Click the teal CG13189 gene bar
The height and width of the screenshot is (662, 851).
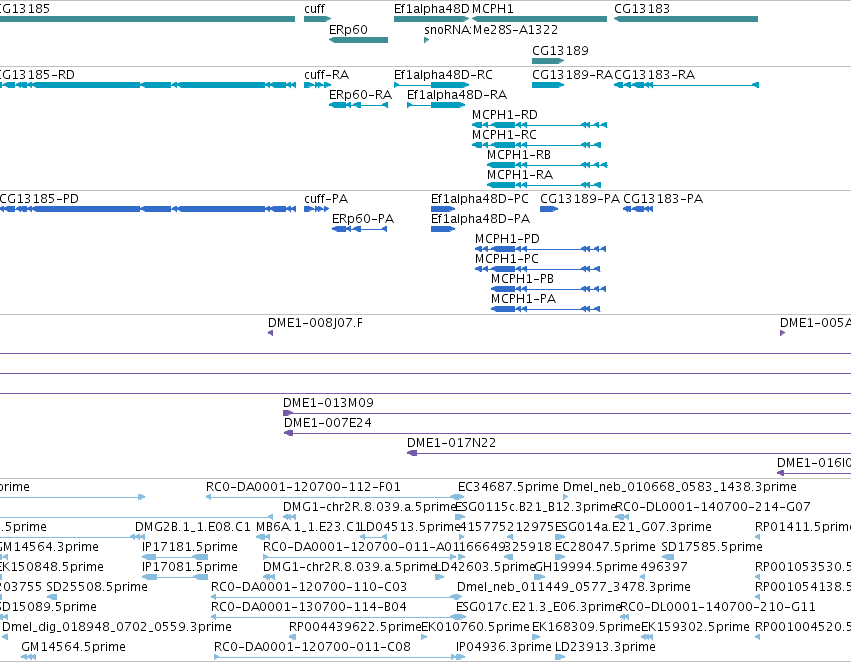pos(548,61)
